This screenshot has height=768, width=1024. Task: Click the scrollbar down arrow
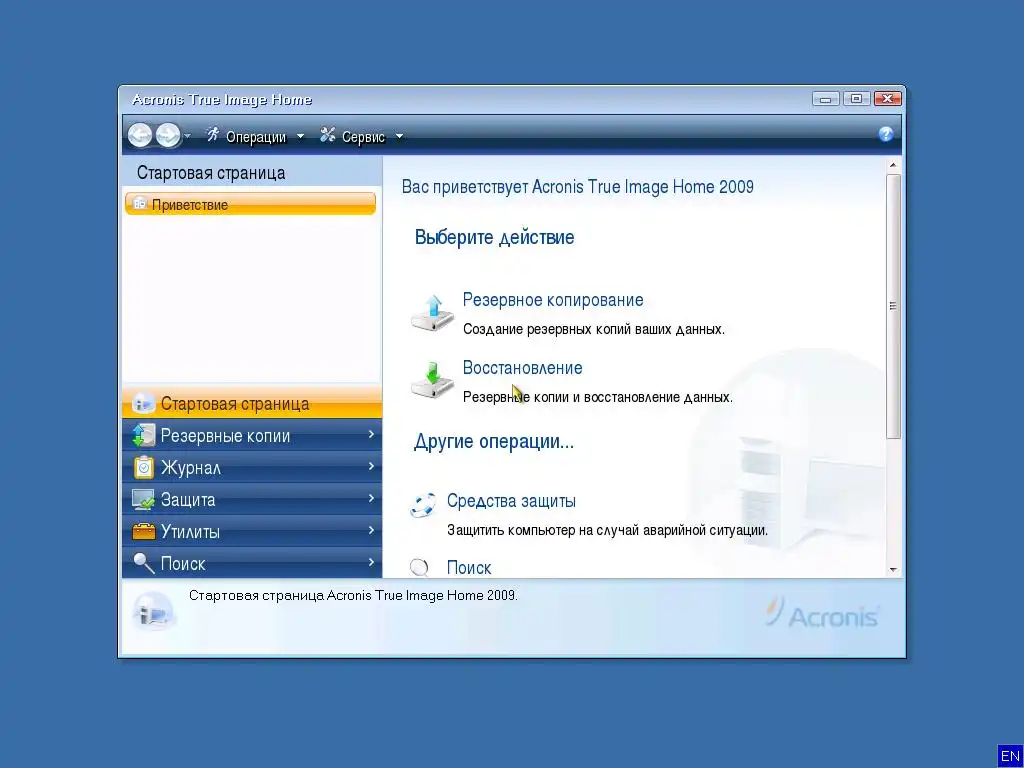[893, 570]
